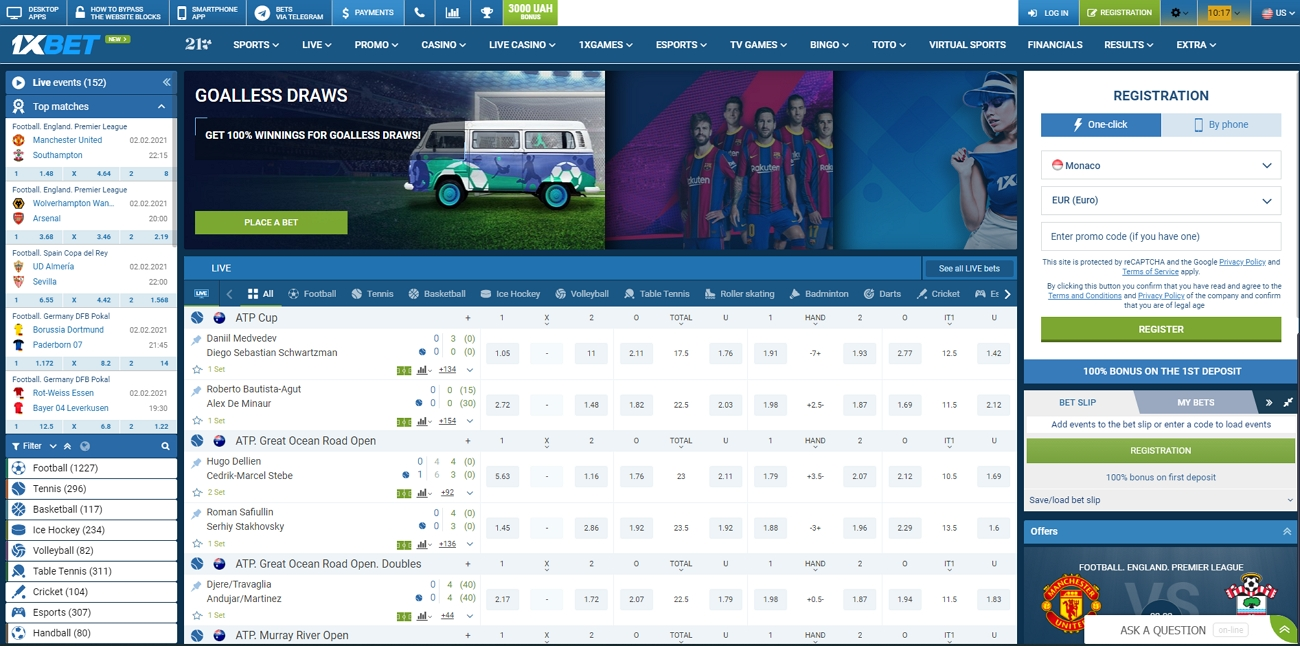Image resolution: width=1300 pixels, height=646 pixels.
Task: Select Volleyball in the live sports bar
Action: point(581,294)
